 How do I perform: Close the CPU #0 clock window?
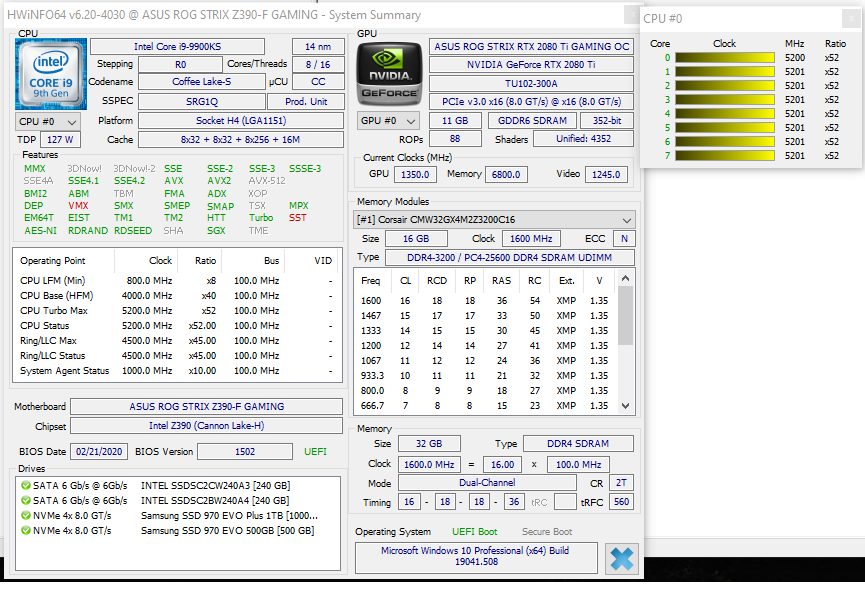point(850,18)
